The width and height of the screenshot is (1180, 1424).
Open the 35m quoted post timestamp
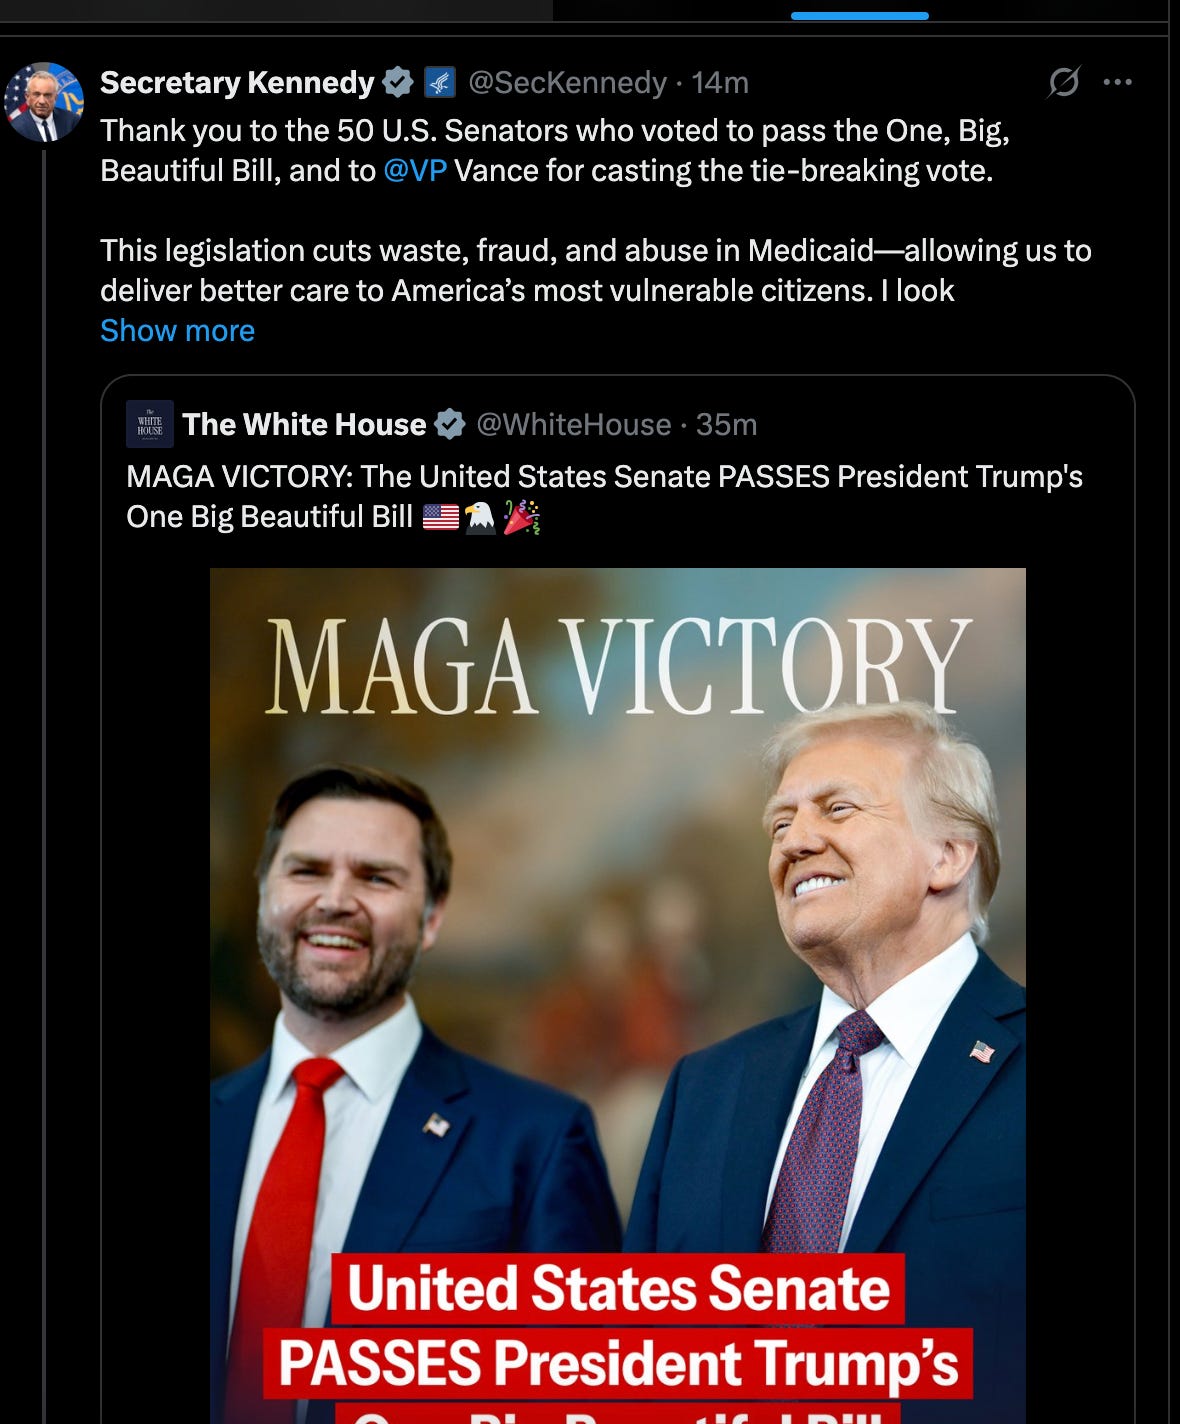tap(726, 424)
